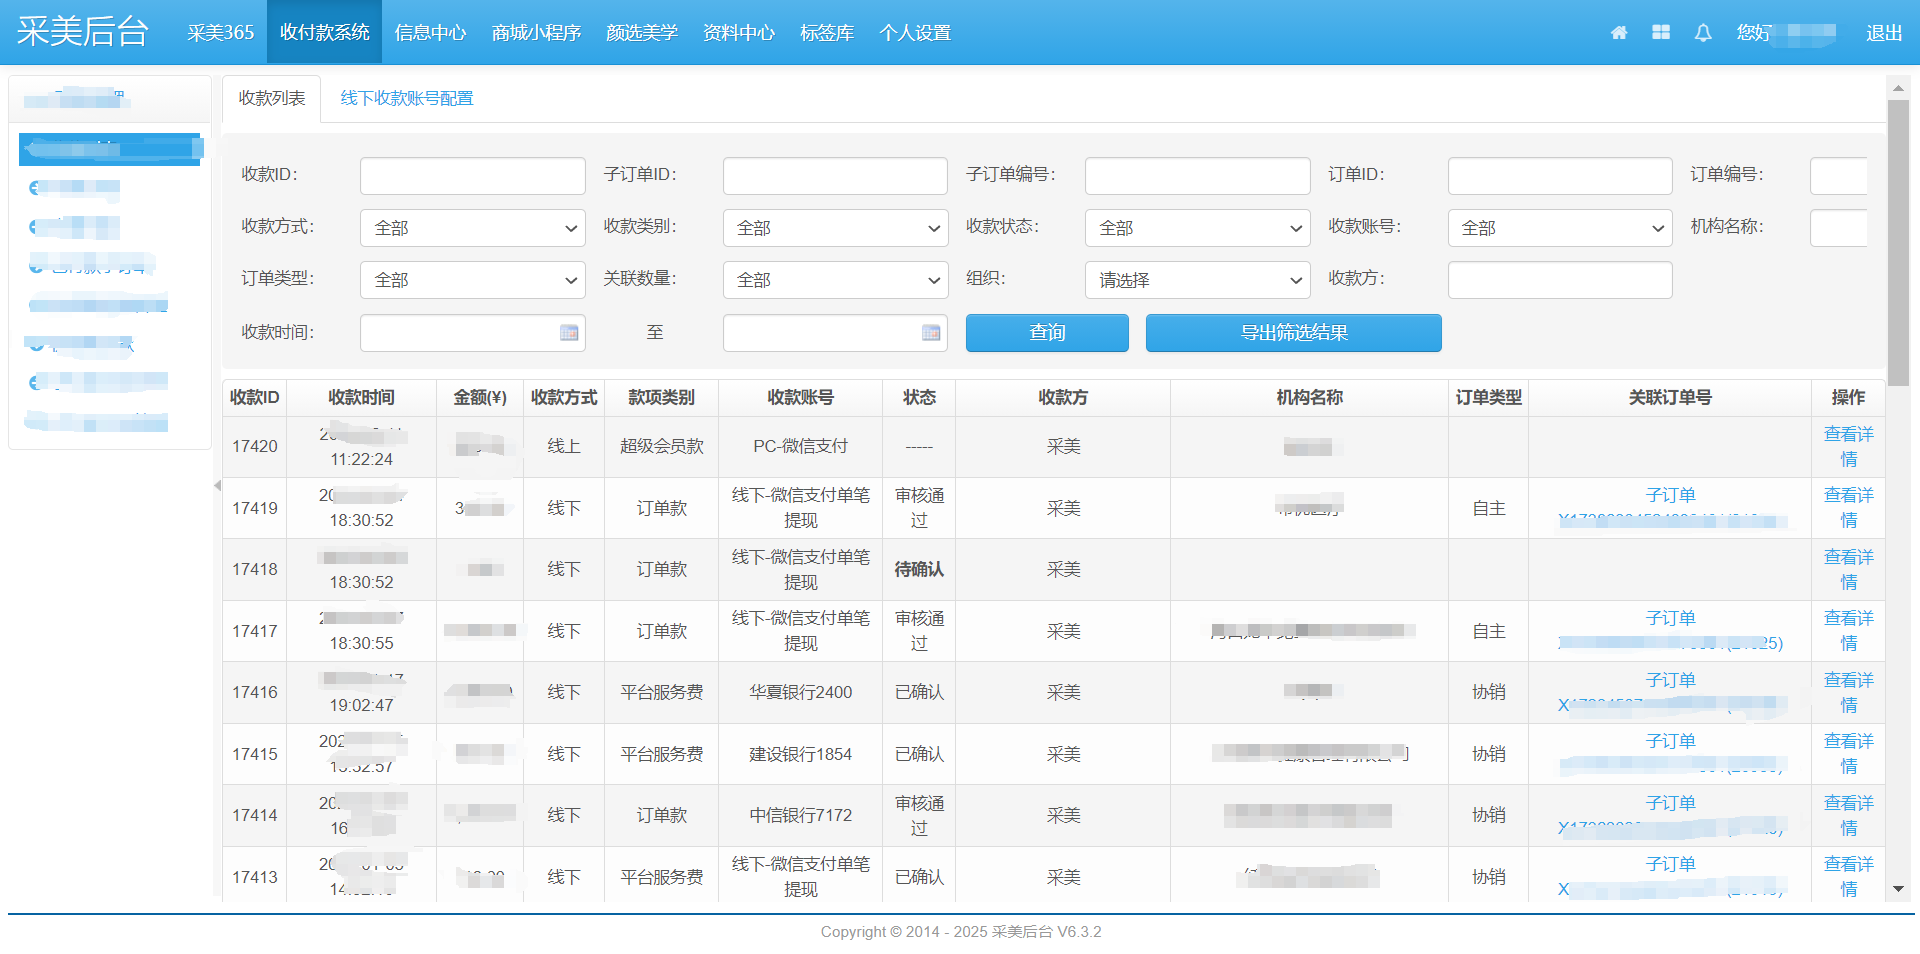Open 子订单 link in row 17416

(x=1670, y=680)
